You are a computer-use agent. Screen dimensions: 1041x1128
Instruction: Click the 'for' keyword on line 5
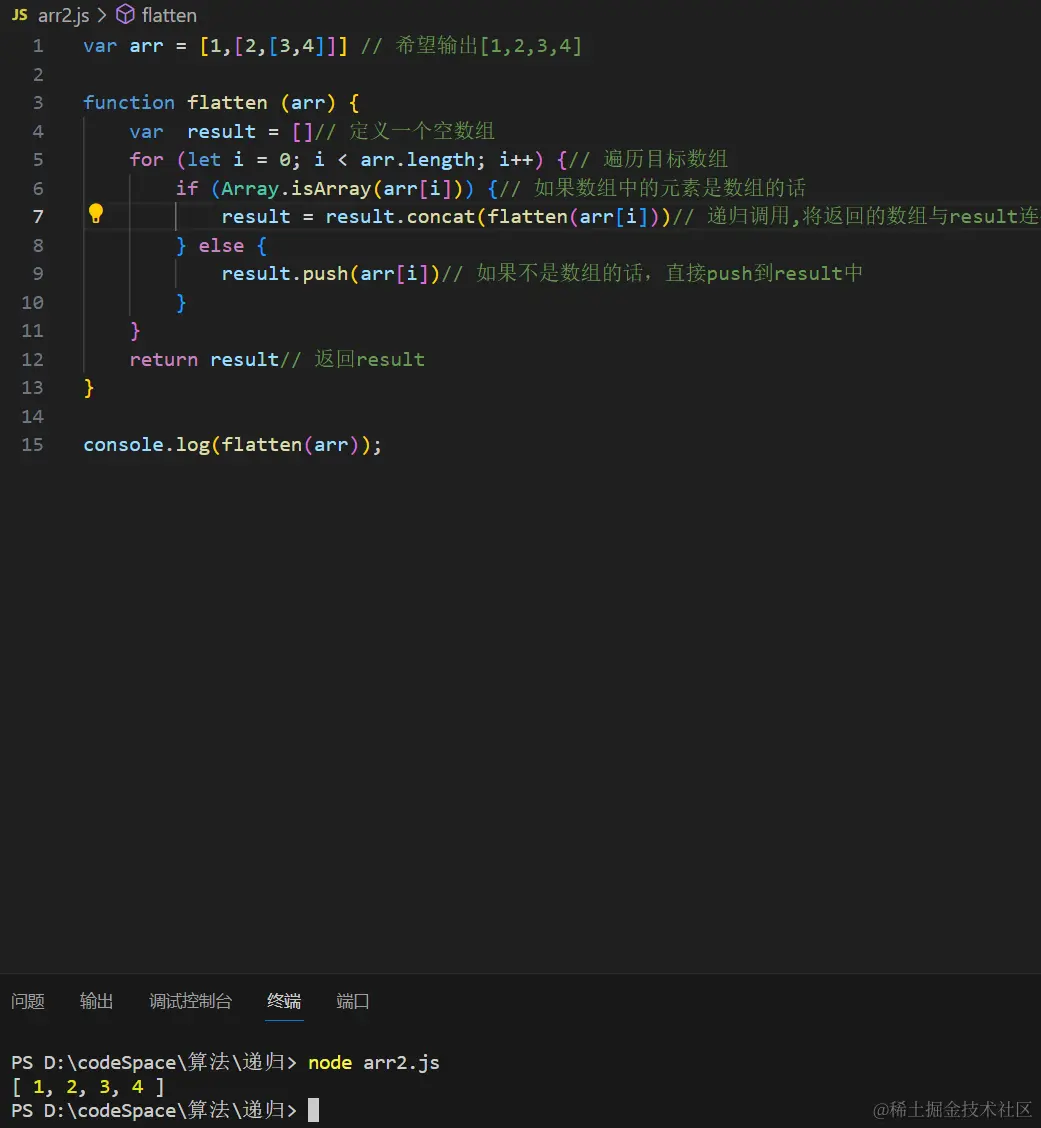[147, 160]
